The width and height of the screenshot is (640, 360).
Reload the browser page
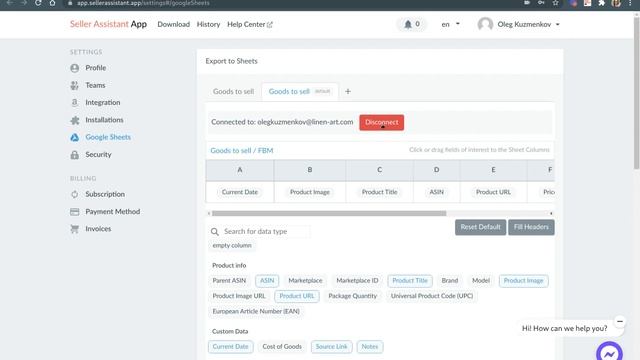pyautogui.click(x=38, y=3)
